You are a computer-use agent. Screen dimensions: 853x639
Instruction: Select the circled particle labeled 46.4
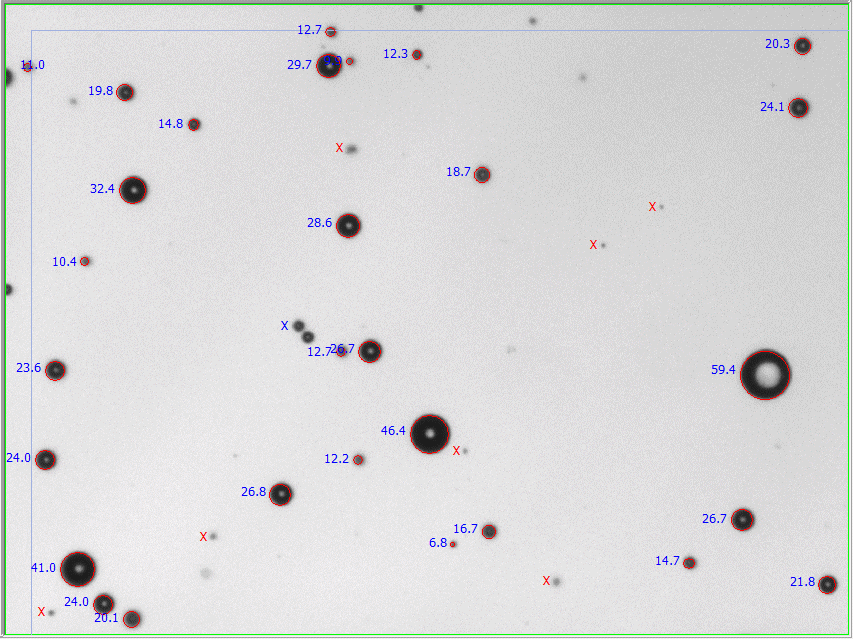[430, 434]
